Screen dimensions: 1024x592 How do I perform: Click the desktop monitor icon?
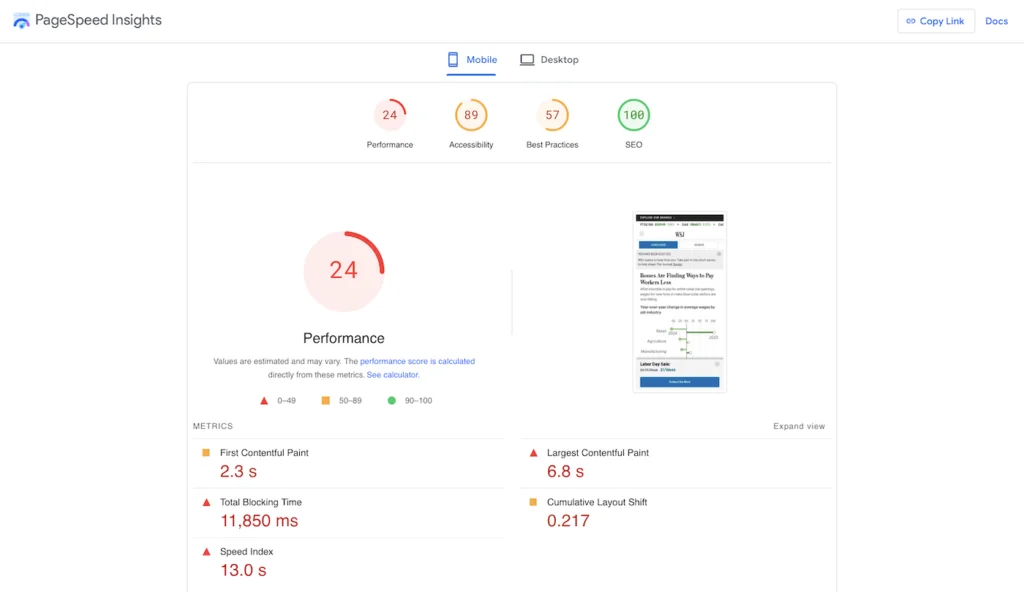click(x=527, y=59)
